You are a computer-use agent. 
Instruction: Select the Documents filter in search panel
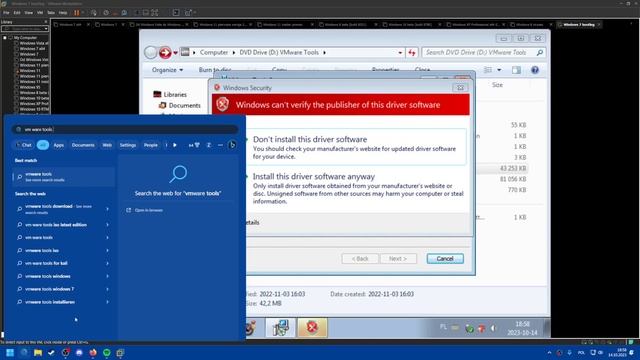pyautogui.click(x=83, y=145)
